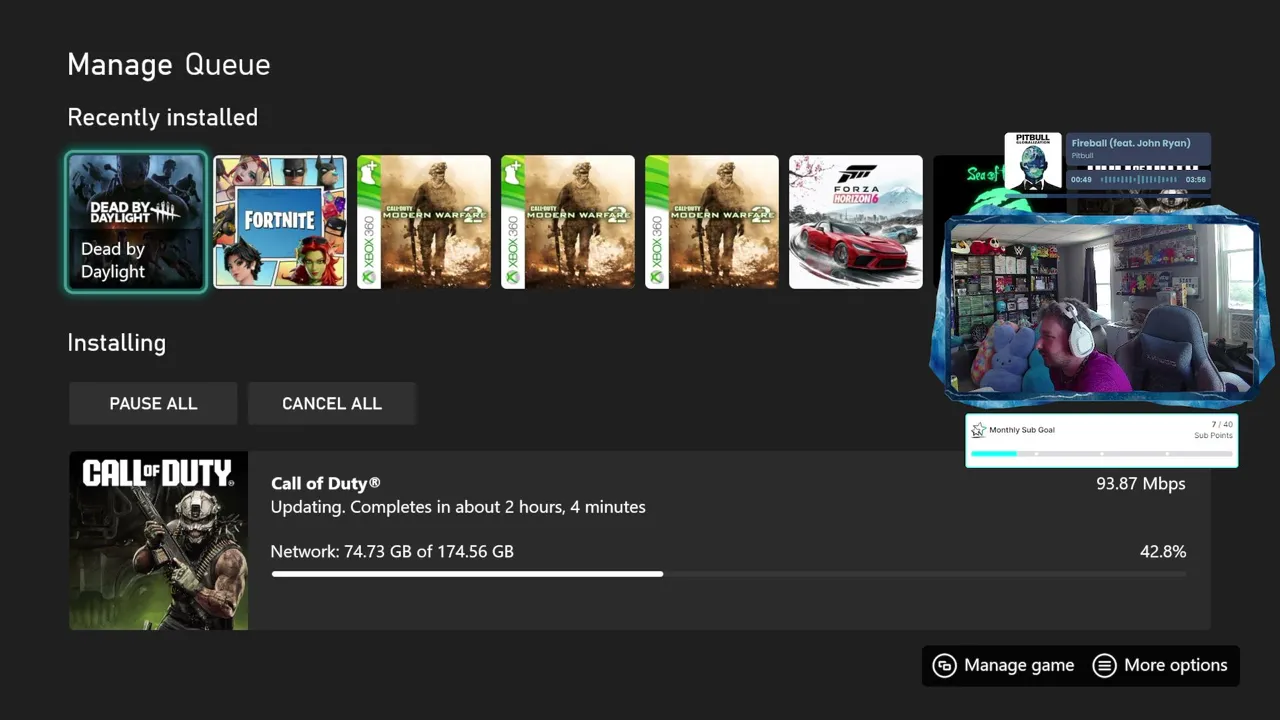Screen dimensions: 1280x720
Task: Cancel all installs with CANCEL ALL
Action: tap(332, 404)
